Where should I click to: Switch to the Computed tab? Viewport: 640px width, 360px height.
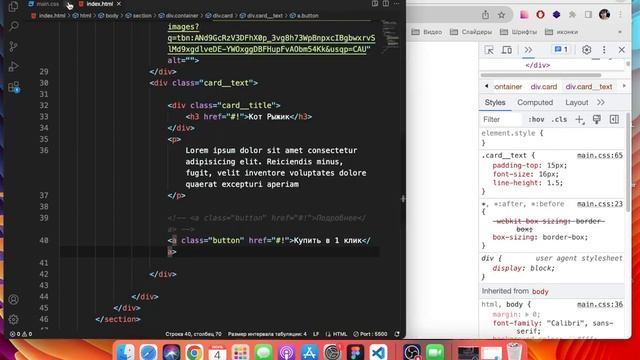click(x=535, y=102)
